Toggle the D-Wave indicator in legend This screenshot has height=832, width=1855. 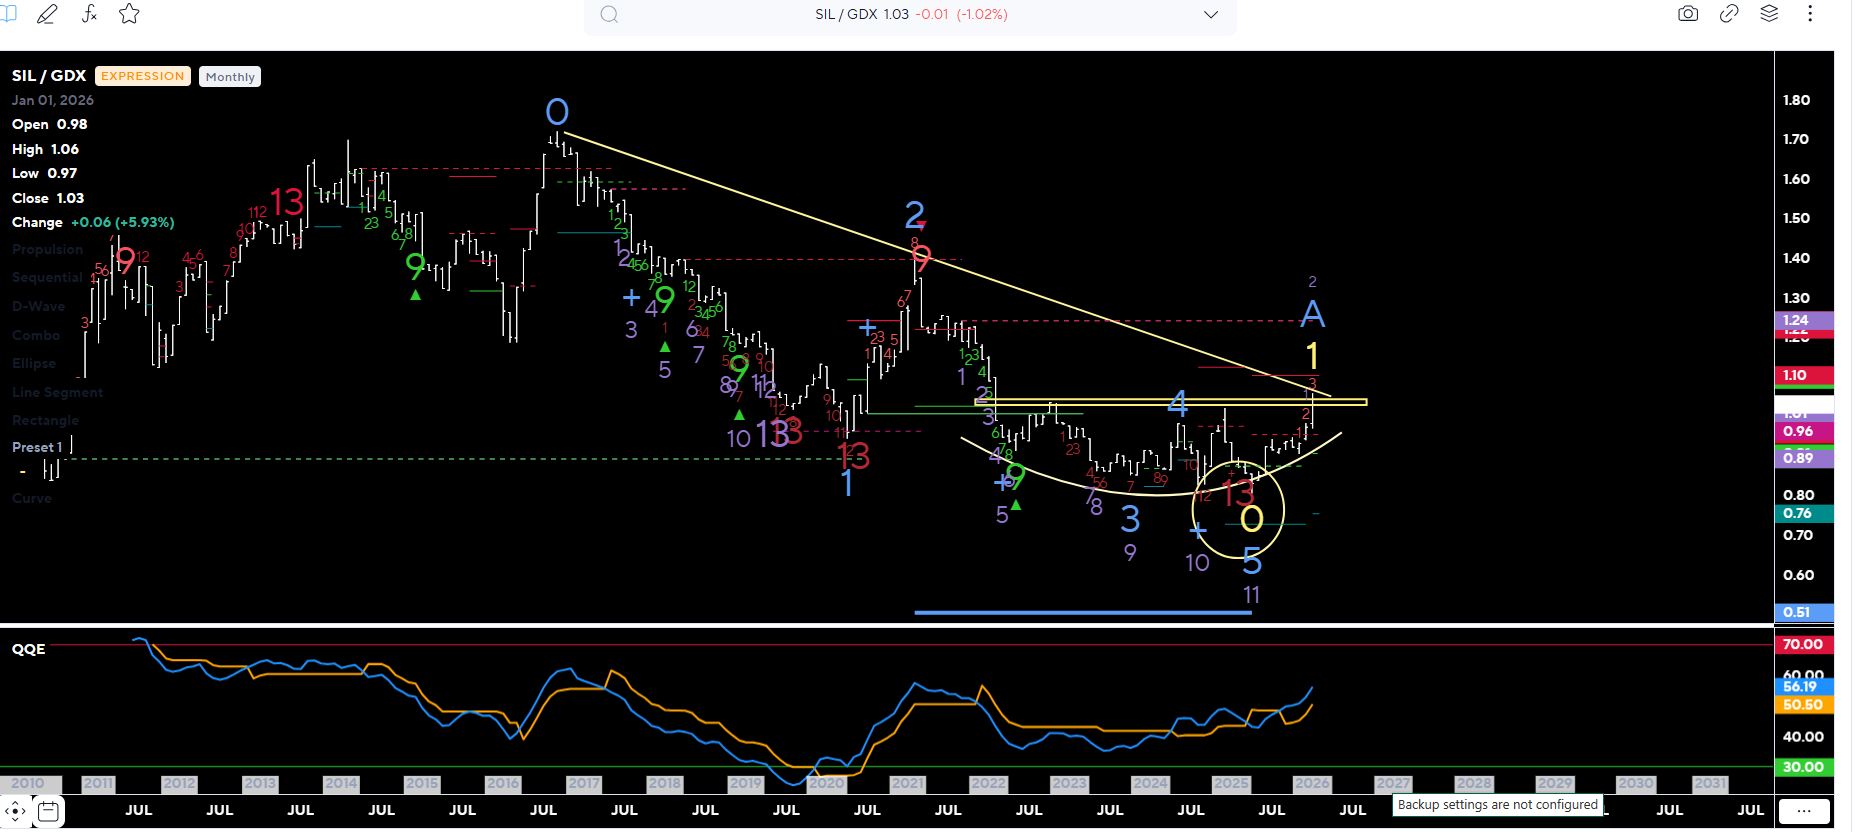point(38,307)
